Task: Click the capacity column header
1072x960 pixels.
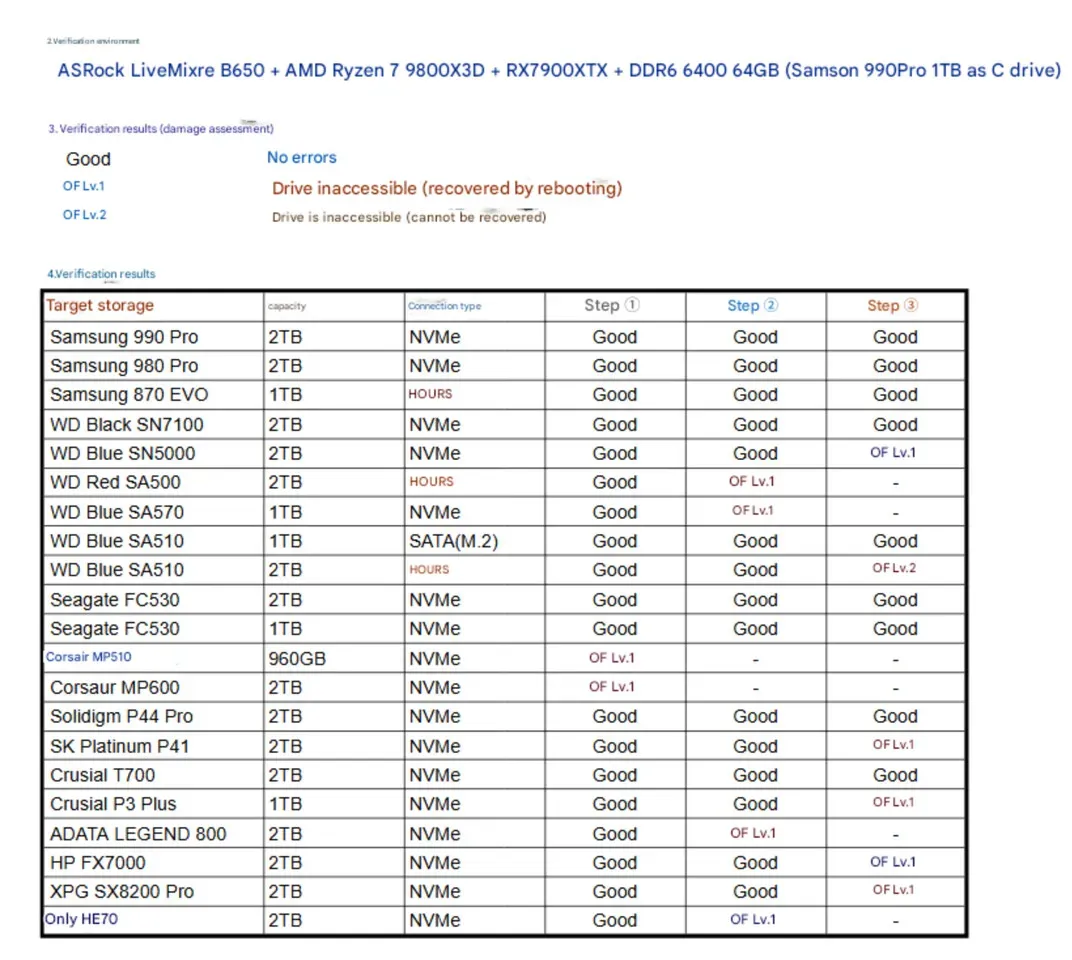Action: (287, 306)
